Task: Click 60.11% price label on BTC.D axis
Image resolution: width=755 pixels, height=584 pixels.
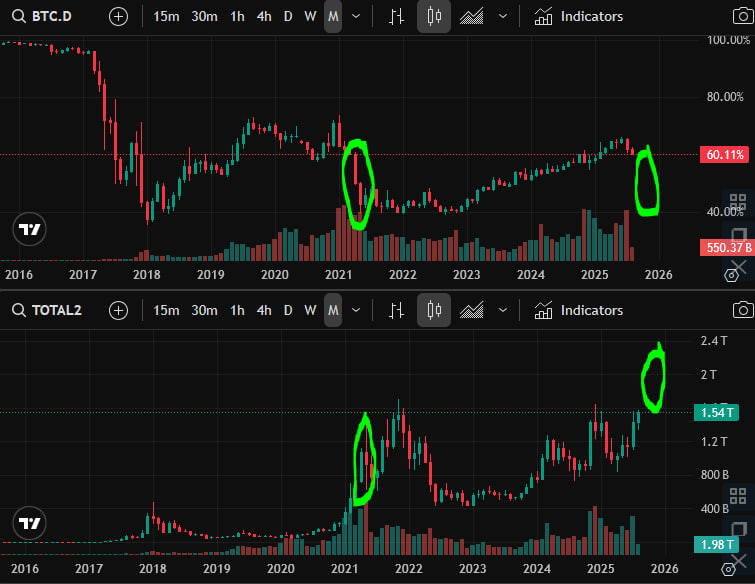Action: pyautogui.click(x=724, y=155)
